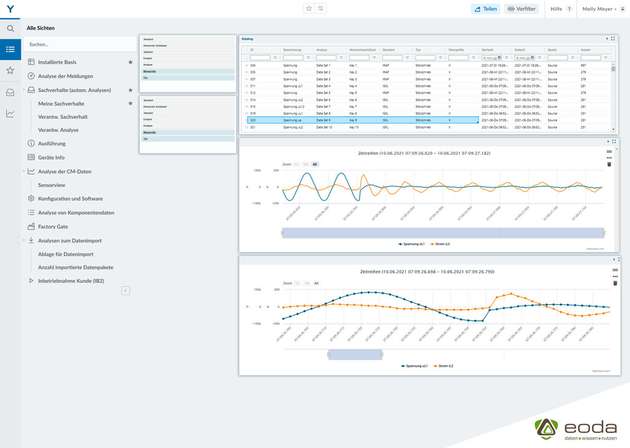Click the Teilen button
The image size is (630, 448).
pyautogui.click(x=485, y=9)
